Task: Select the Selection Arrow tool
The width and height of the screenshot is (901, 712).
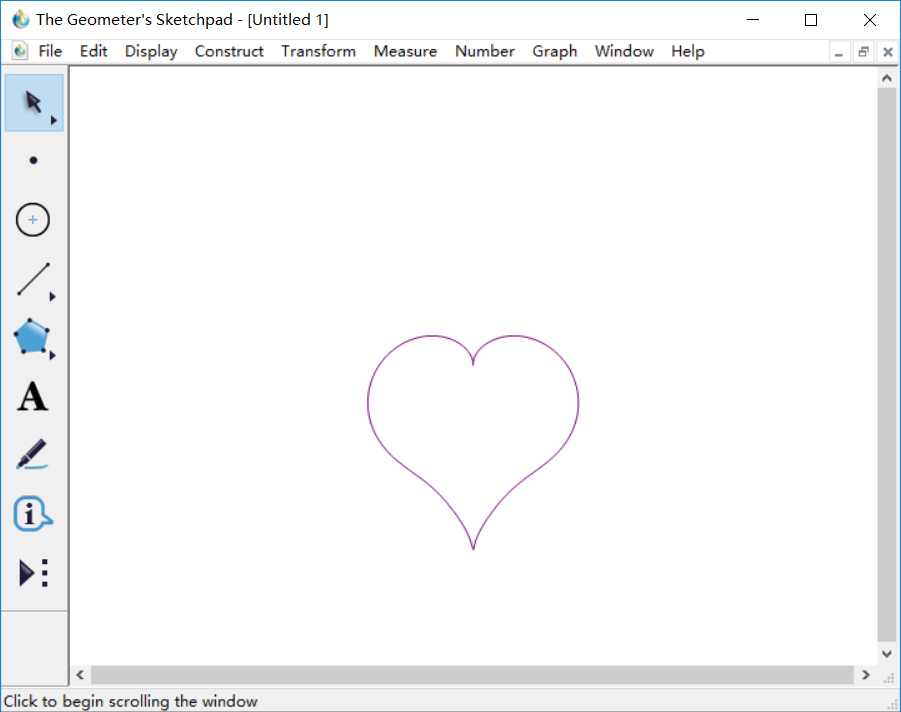Action: [33, 102]
